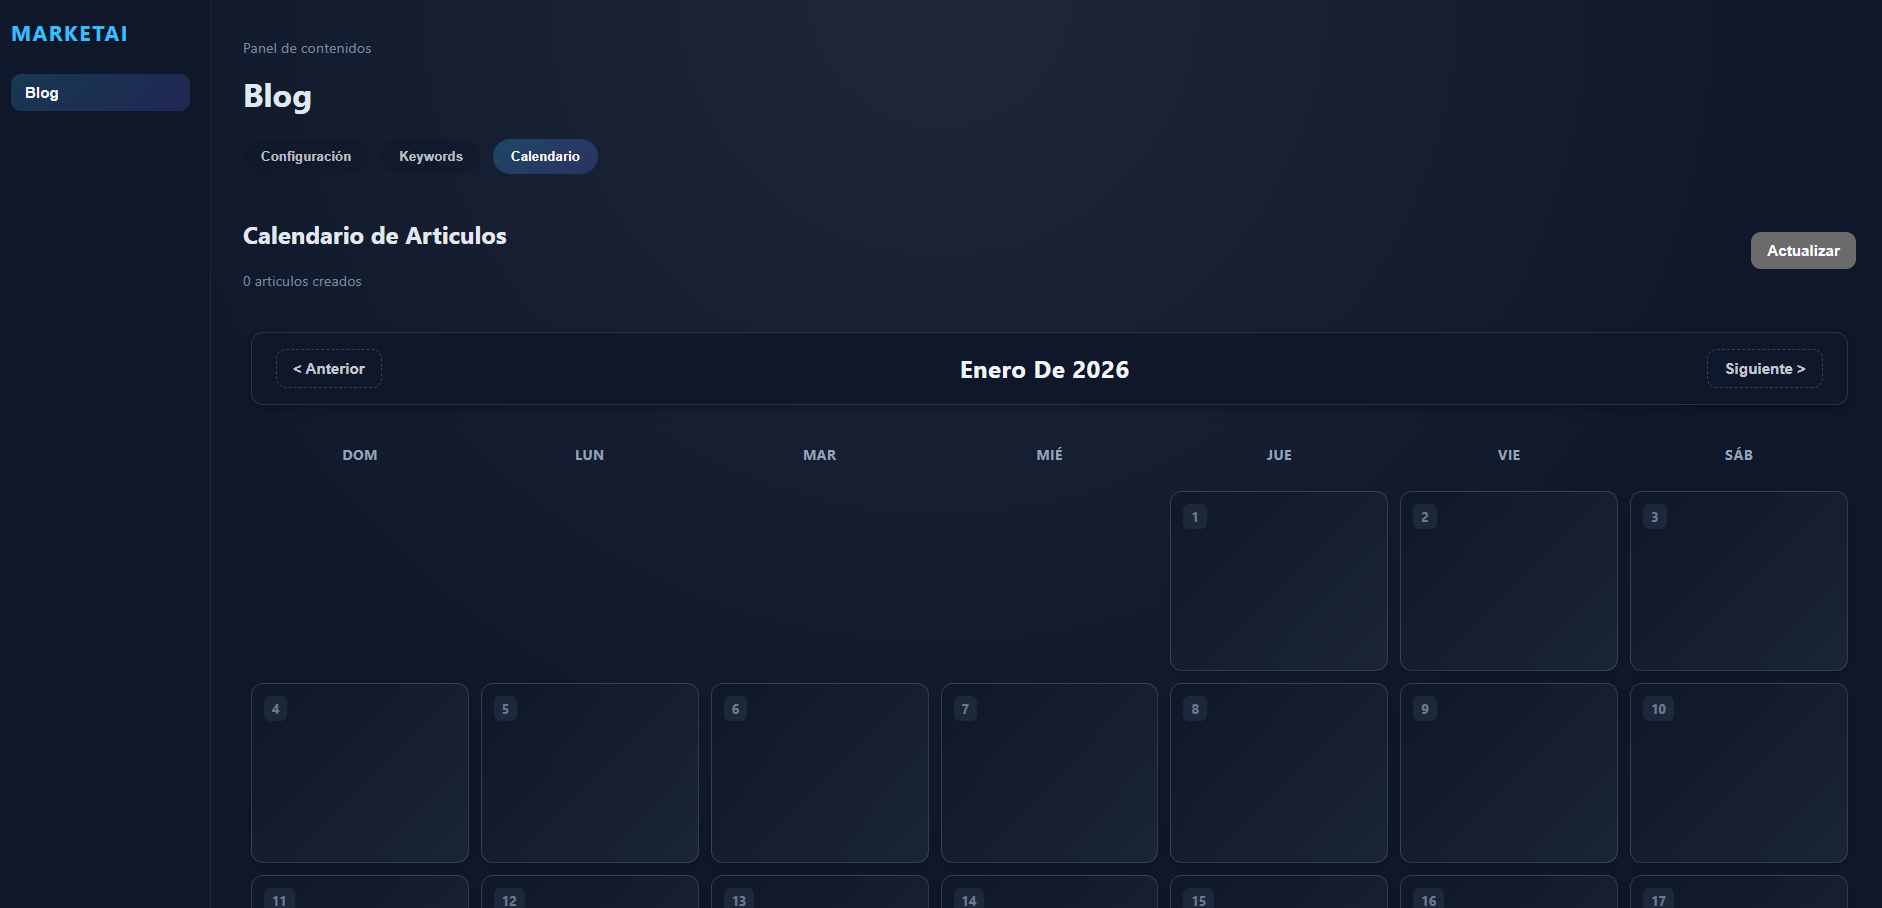Choose day 7 calendar cell
Viewport: 1882px width, 908px height.
pyautogui.click(x=1049, y=773)
